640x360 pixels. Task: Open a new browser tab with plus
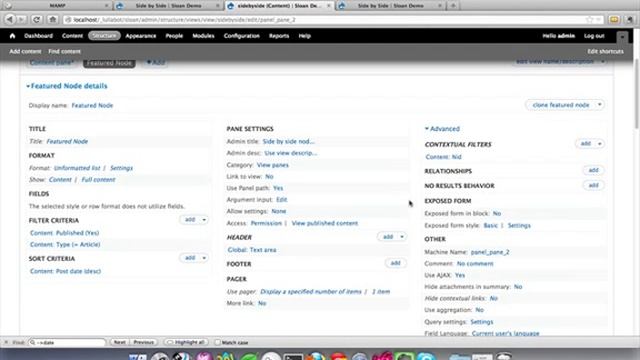[x=453, y=6]
